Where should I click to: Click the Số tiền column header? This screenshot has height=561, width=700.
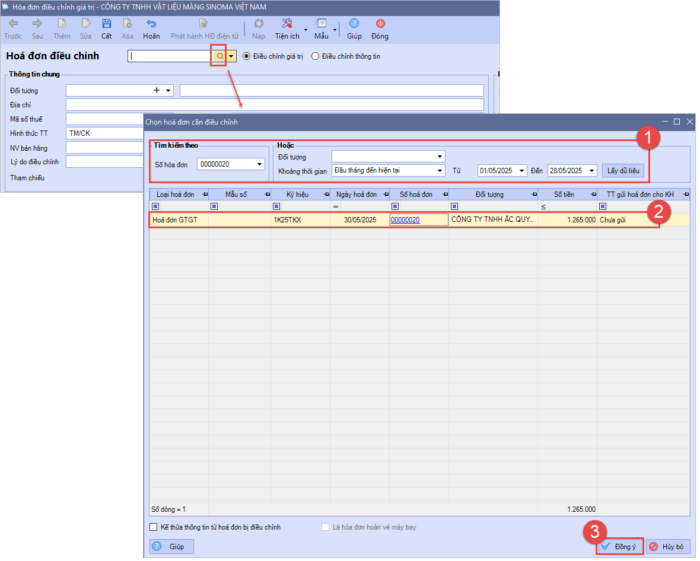[565, 193]
